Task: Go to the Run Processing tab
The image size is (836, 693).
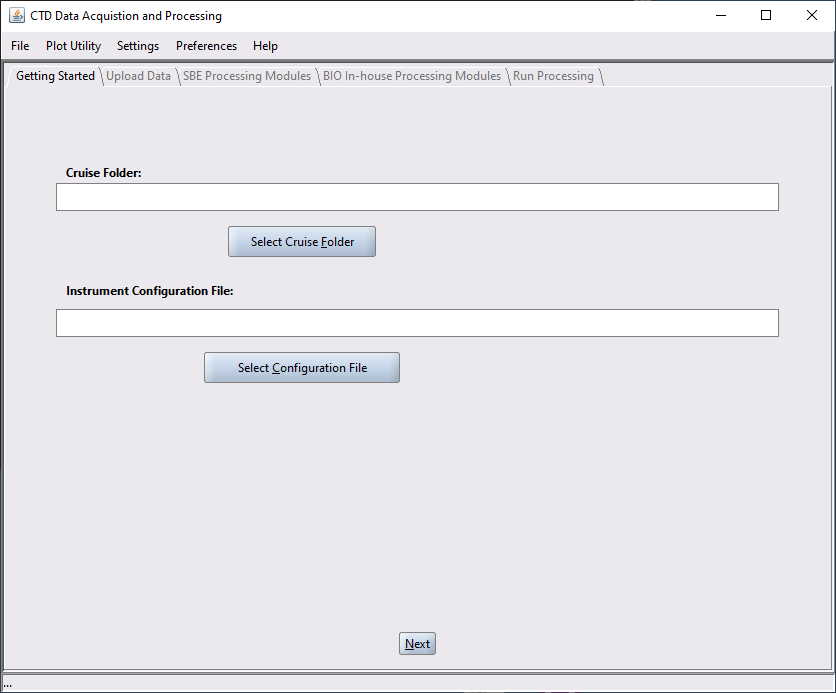Action: (x=553, y=76)
